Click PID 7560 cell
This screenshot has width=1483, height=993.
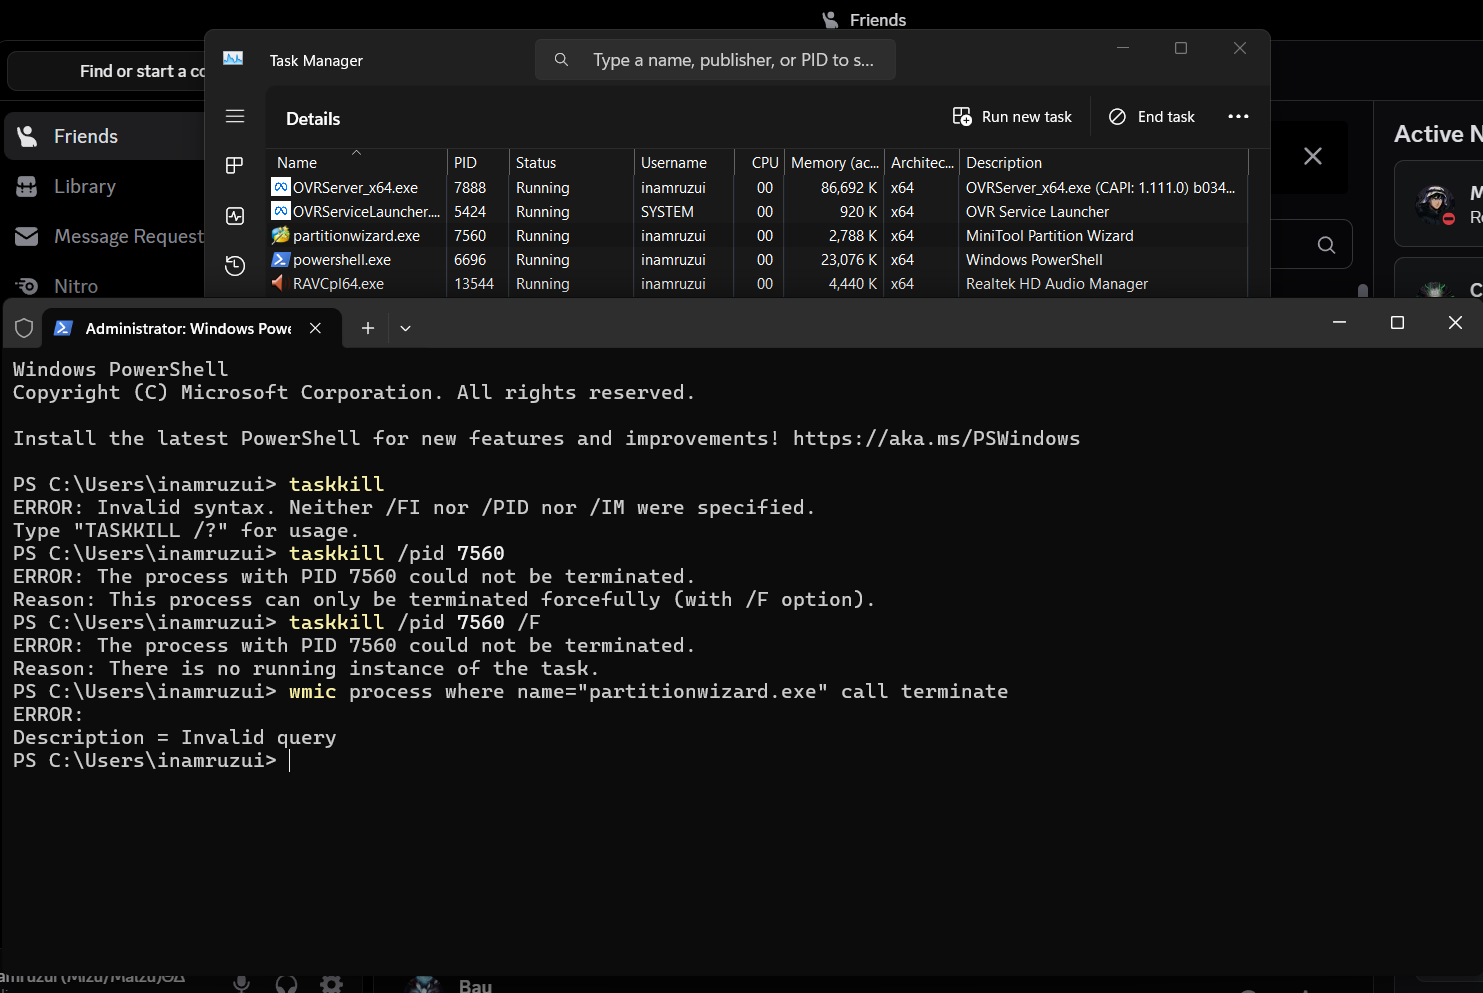pos(470,236)
